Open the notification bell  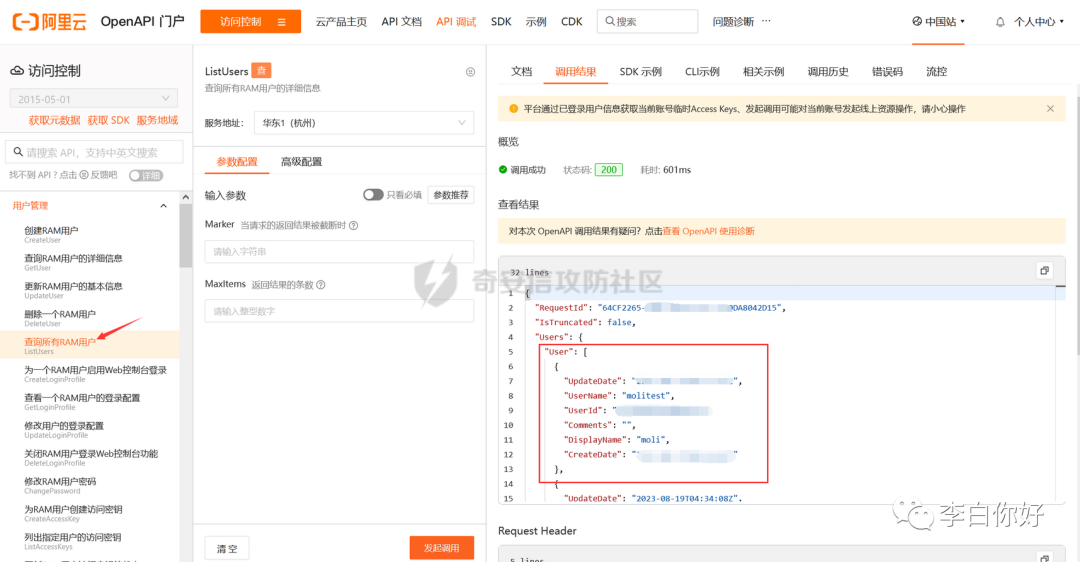(x=1000, y=22)
